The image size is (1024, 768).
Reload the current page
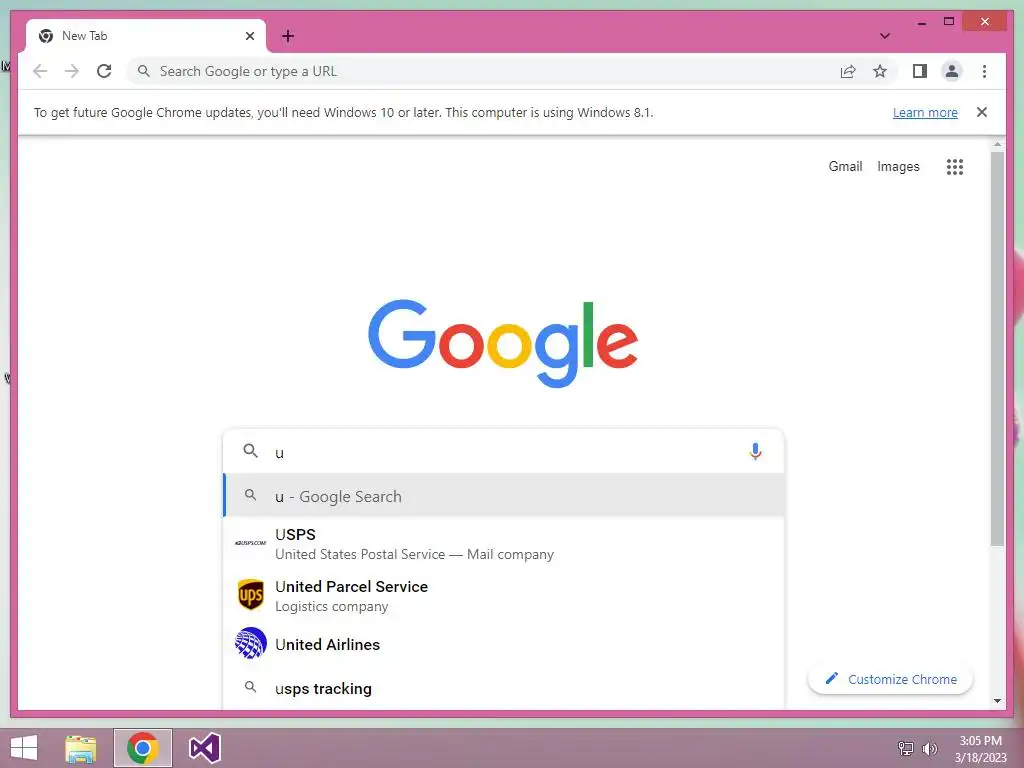coord(104,71)
